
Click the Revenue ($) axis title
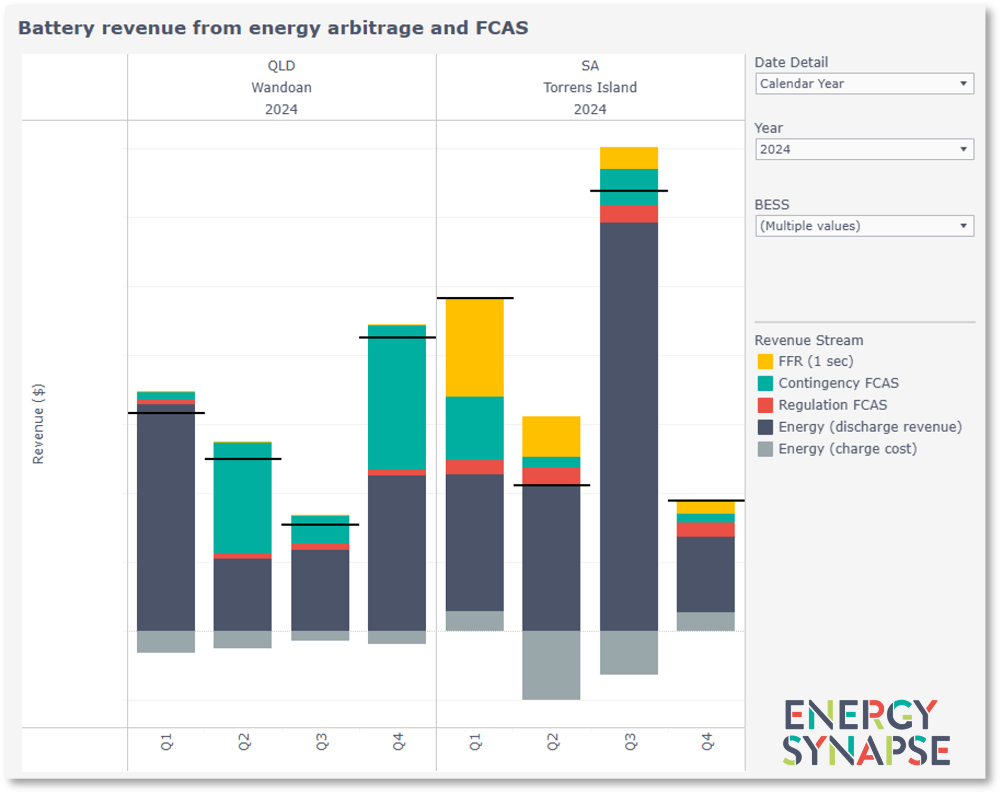click(x=38, y=424)
